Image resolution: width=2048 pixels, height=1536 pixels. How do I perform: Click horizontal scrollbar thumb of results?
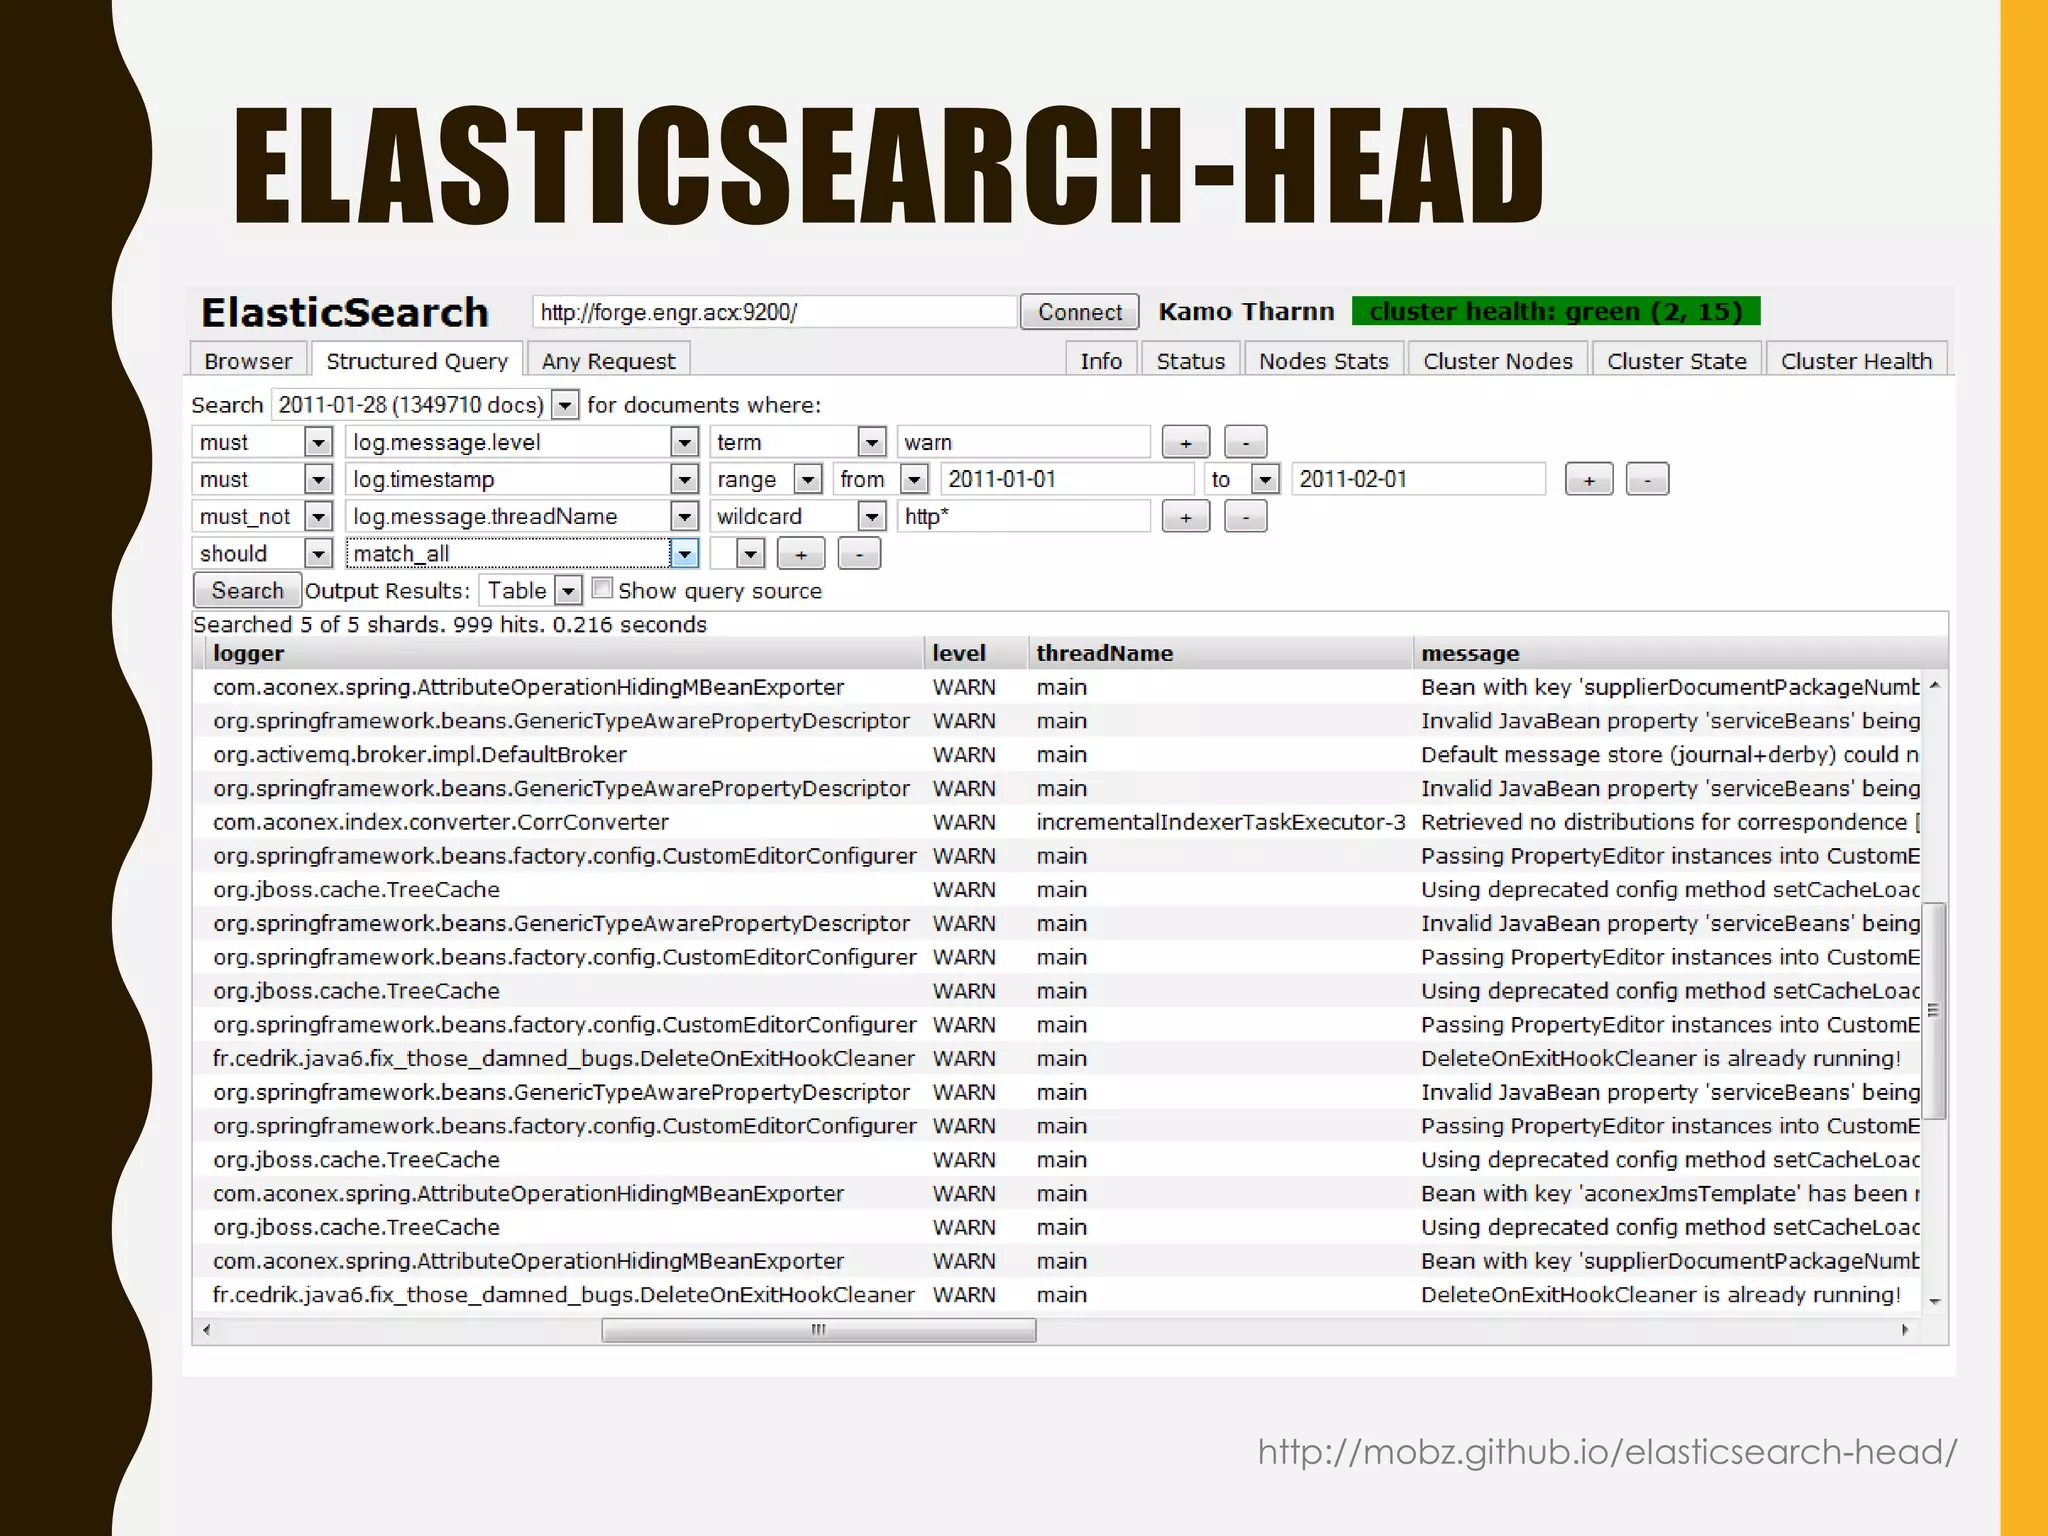pyautogui.click(x=819, y=1330)
